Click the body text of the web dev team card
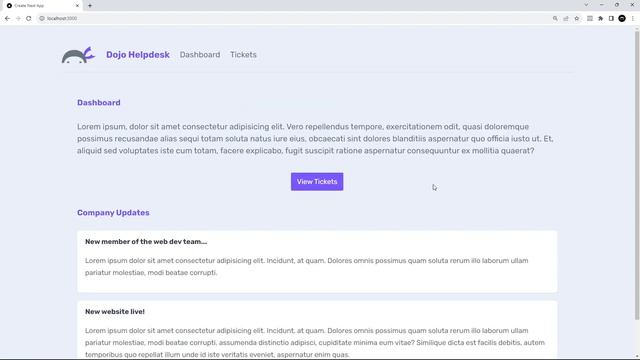640x360 pixels. (x=307, y=267)
